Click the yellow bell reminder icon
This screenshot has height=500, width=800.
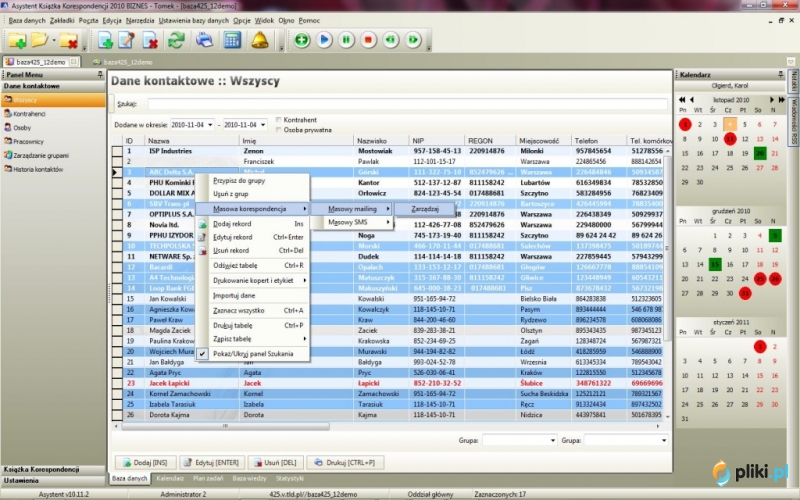coord(260,40)
